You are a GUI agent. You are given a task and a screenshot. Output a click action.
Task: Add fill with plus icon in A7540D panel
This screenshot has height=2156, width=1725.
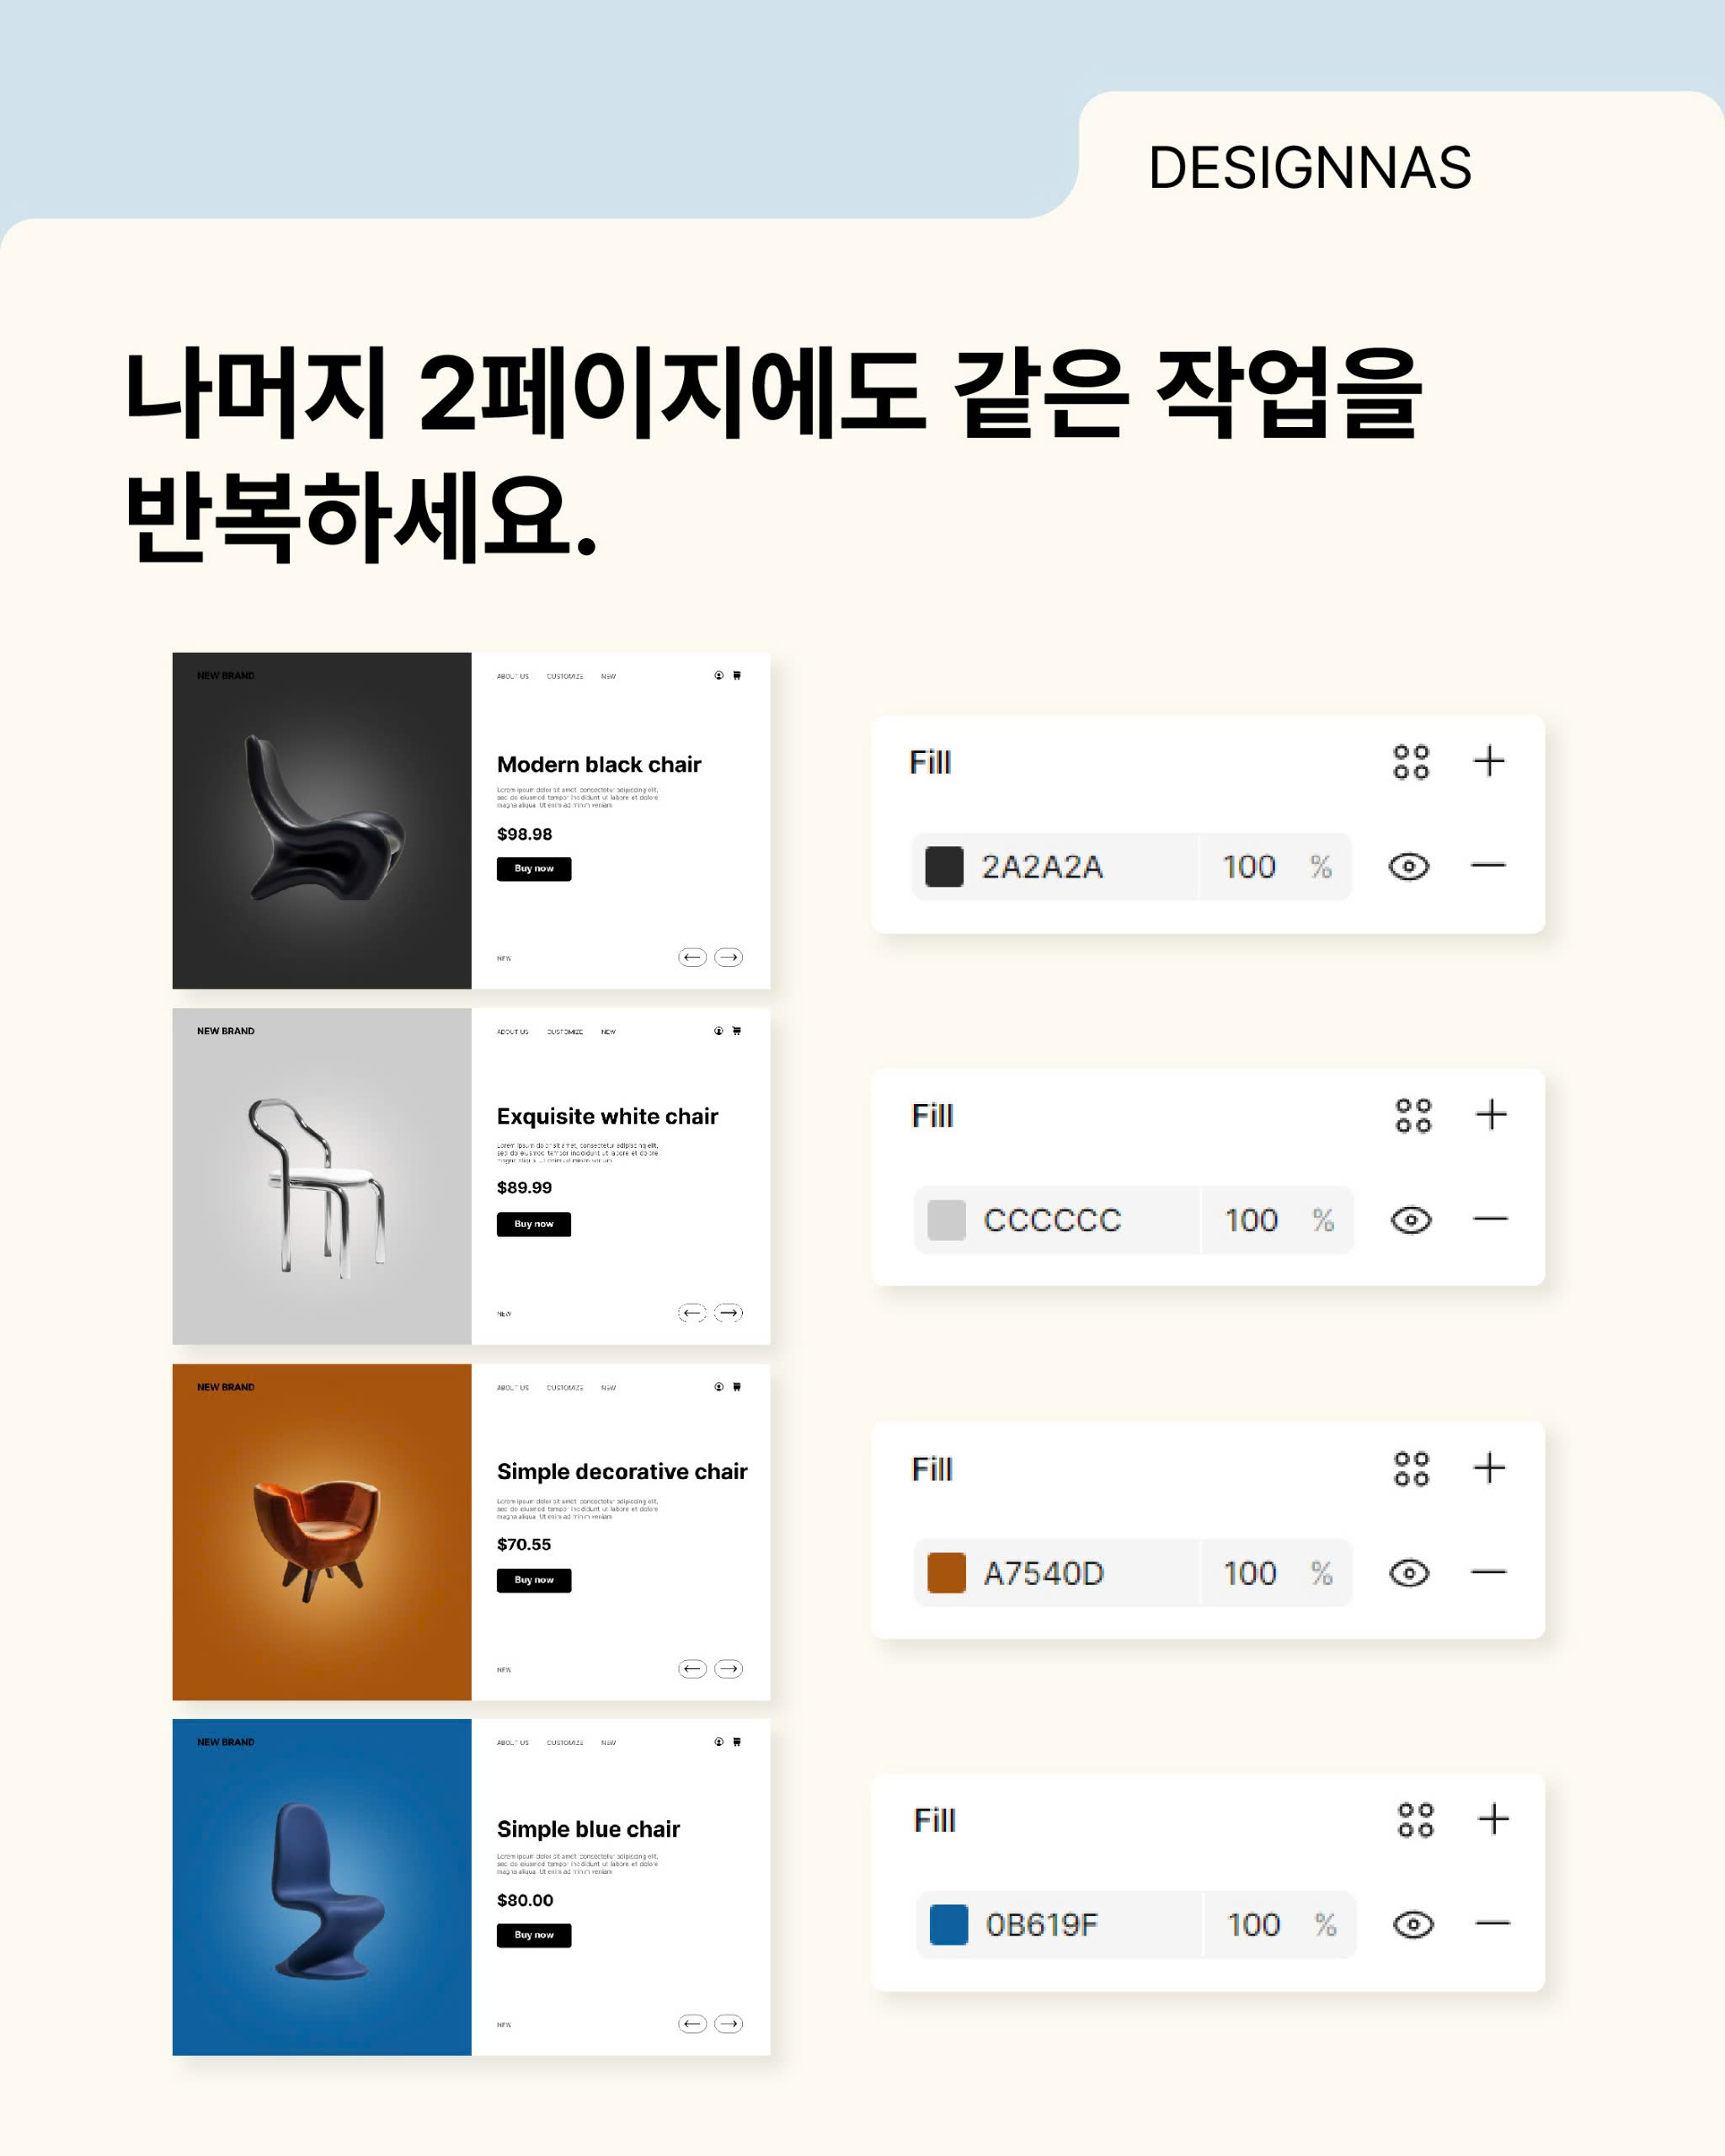click(x=1489, y=1467)
